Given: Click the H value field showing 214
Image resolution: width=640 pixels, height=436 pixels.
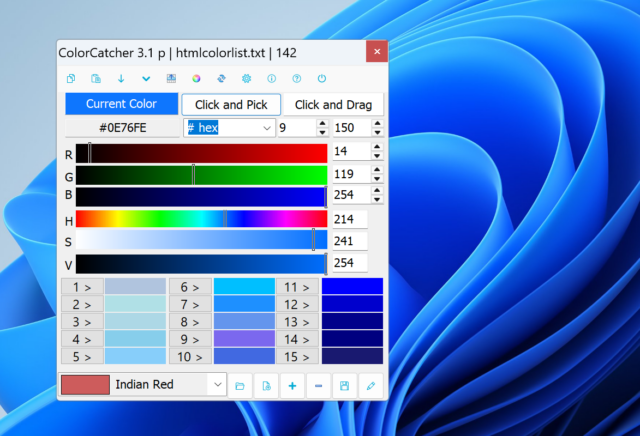Looking at the screenshot, I should tap(350, 219).
